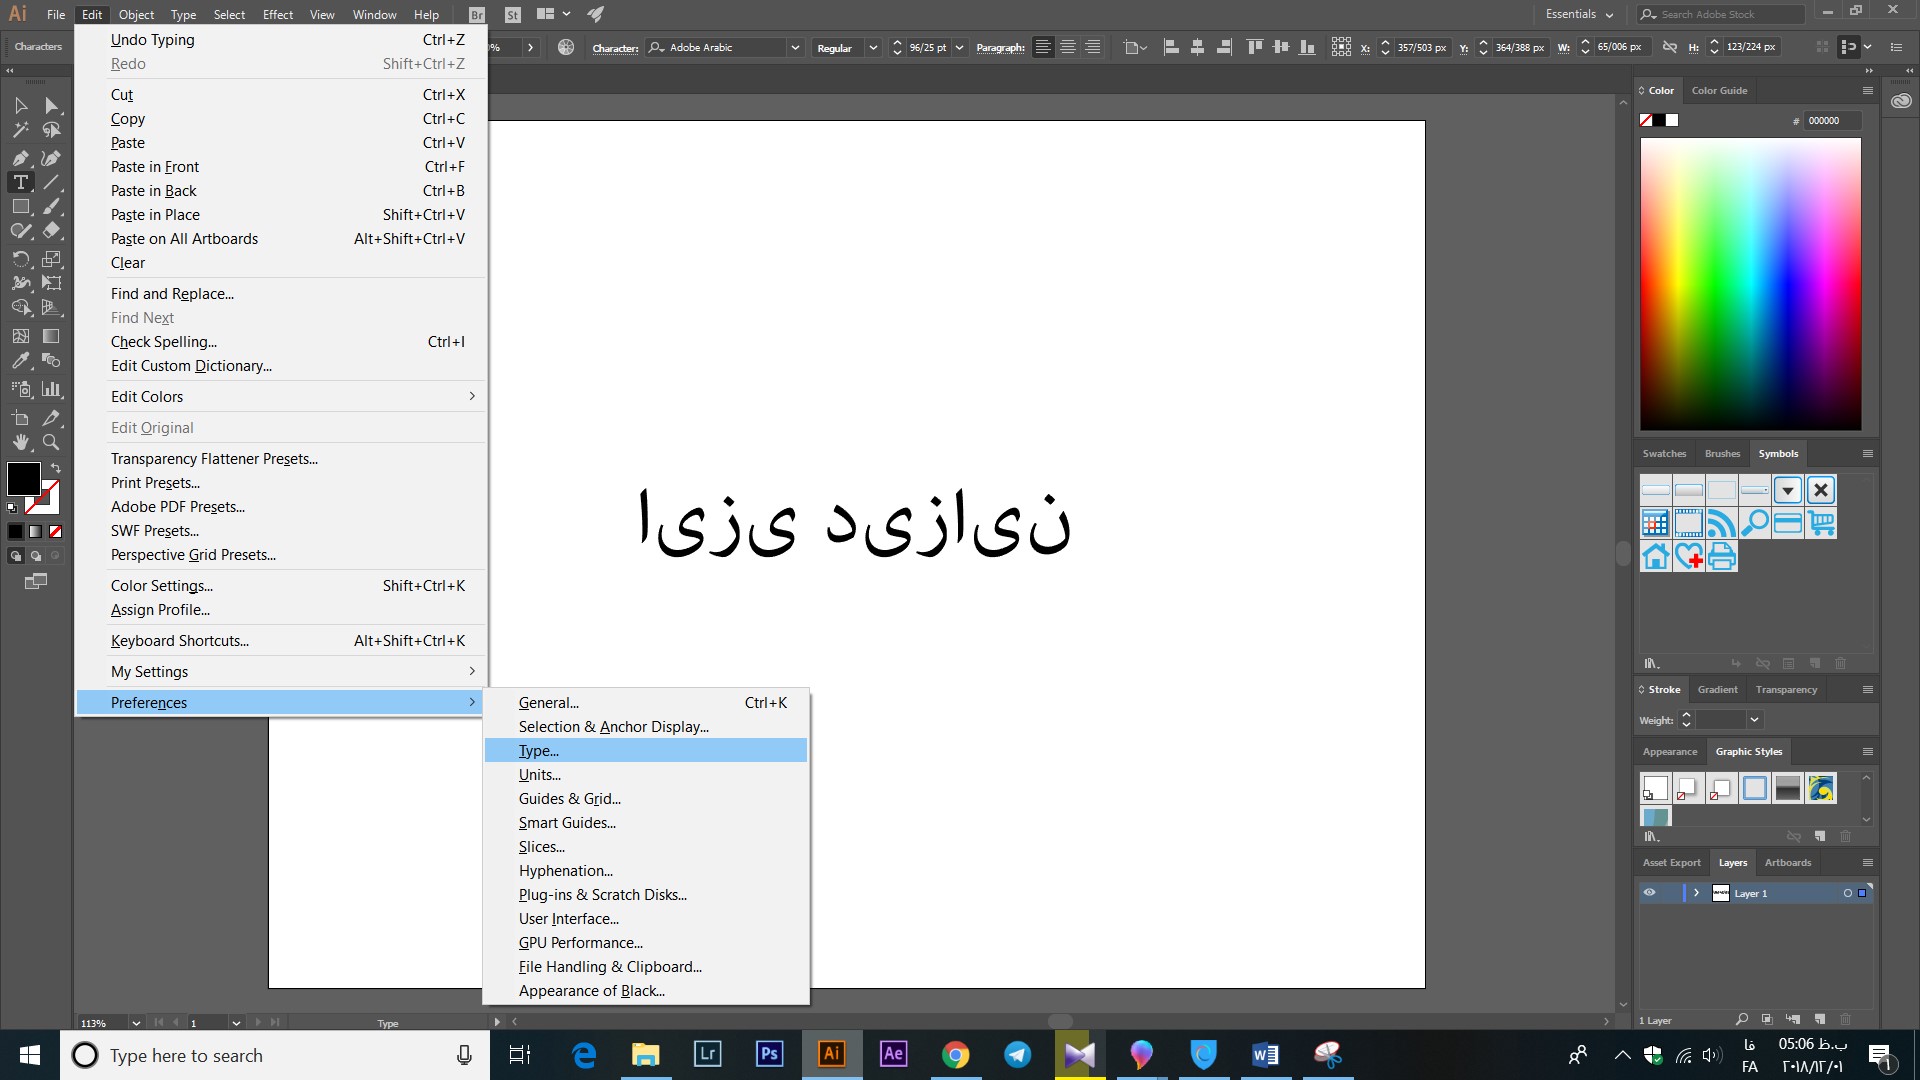Open Illustrator from Windows taskbar
Image resolution: width=1920 pixels, height=1080 pixels.
(x=831, y=1054)
